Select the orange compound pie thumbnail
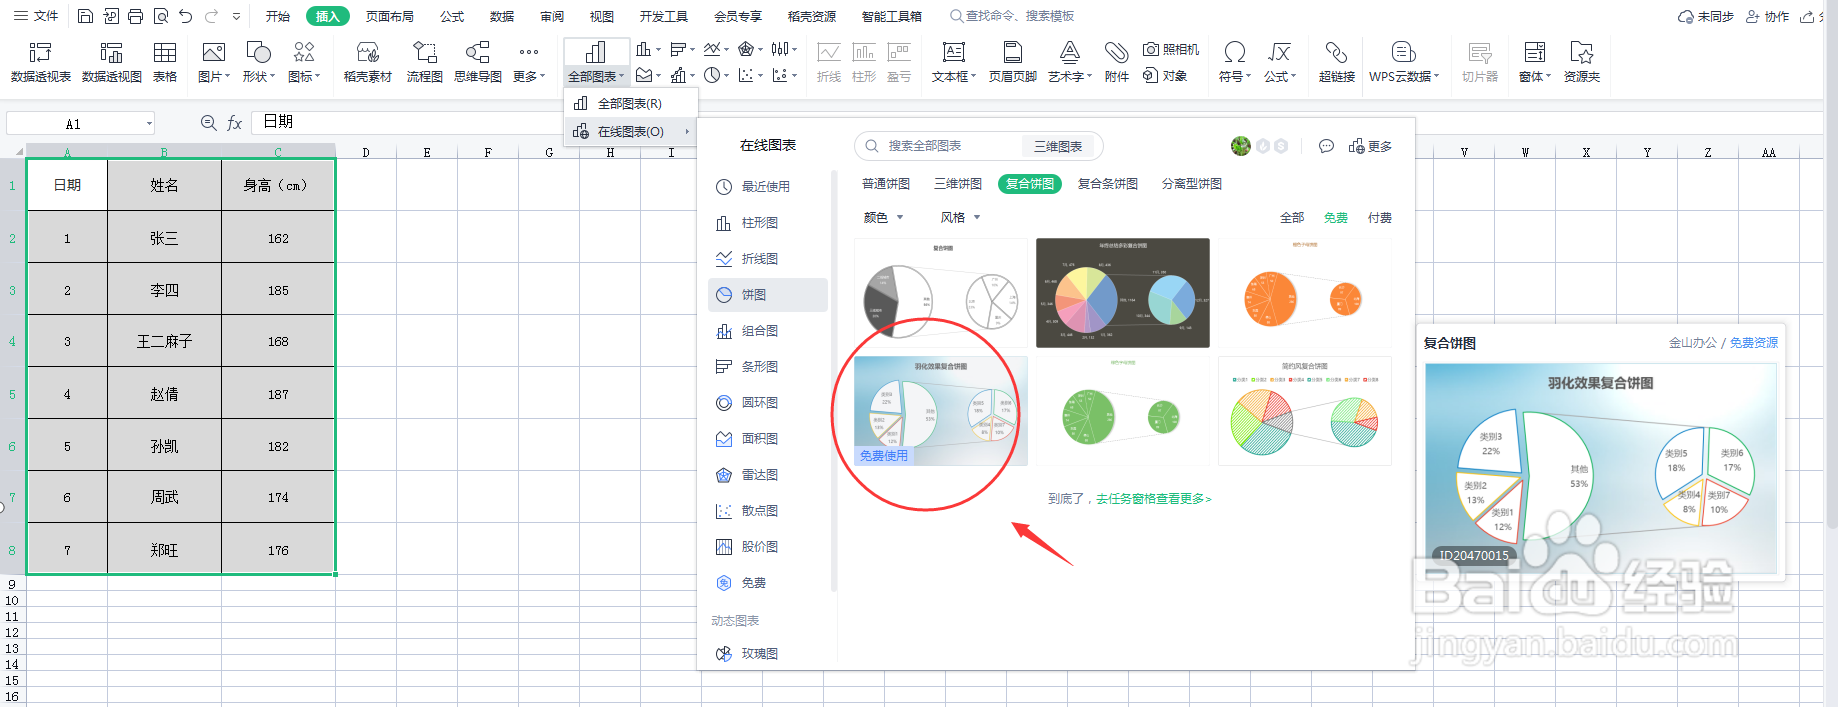Screen dimensions: 1838x707 (x=1304, y=293)
